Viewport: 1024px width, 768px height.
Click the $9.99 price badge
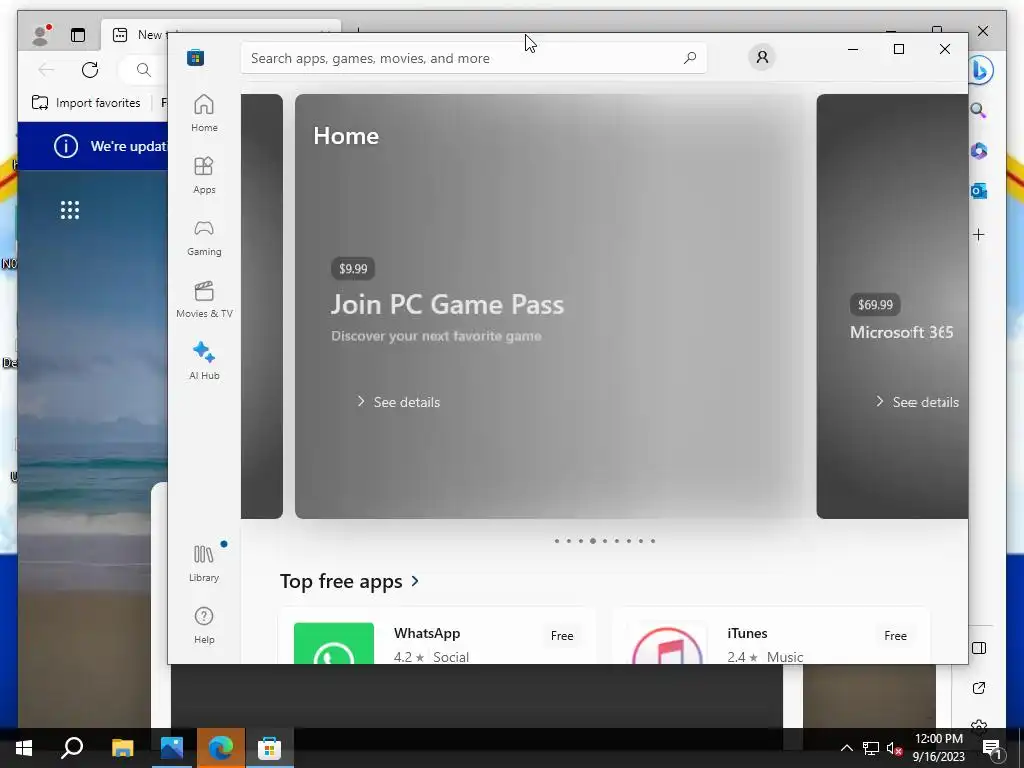(x=353, y=268)
